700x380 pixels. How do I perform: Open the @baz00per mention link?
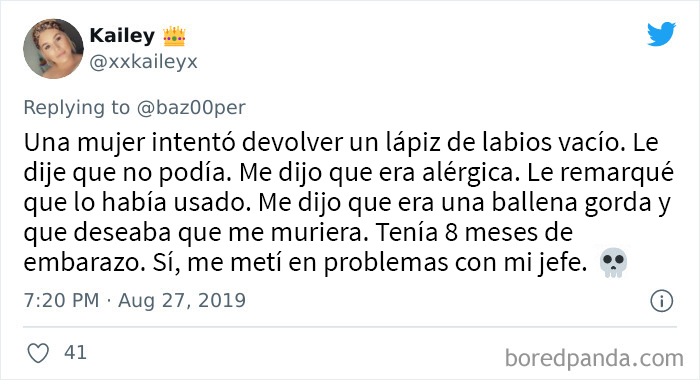pos(191,108)
